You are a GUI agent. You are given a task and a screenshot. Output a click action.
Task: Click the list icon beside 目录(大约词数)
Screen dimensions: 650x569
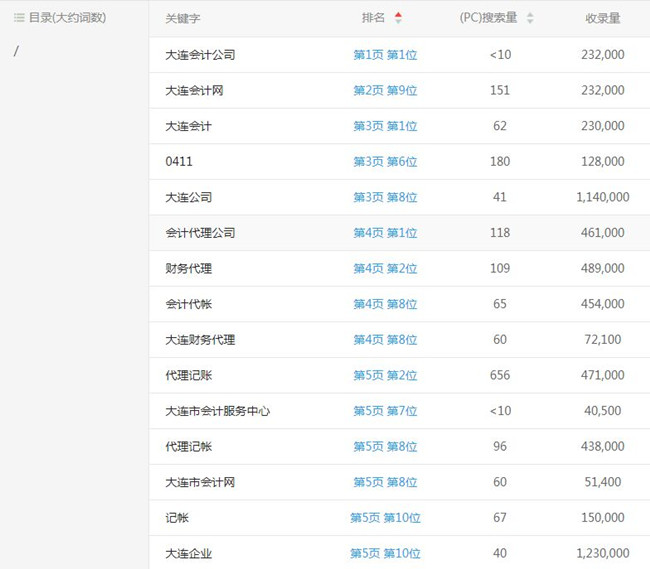click(x=19, y=18)
